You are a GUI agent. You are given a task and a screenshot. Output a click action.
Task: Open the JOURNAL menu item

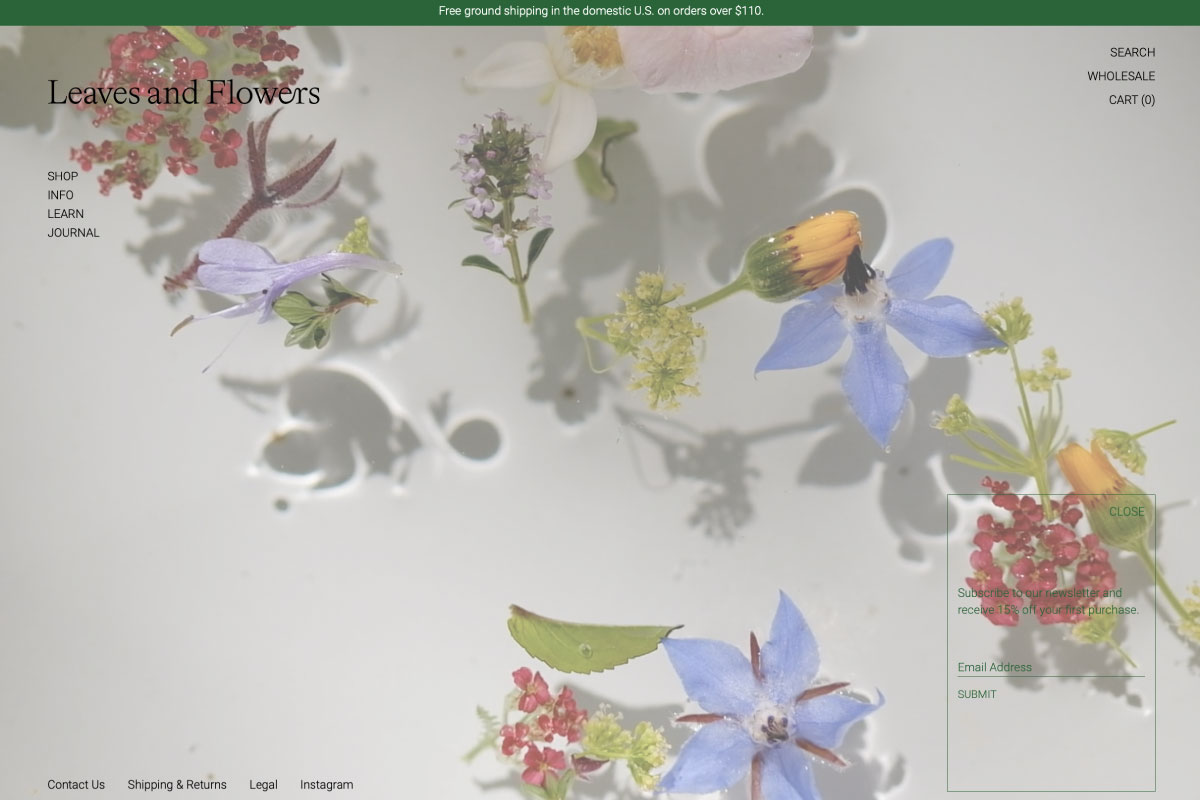(x=74, y=233)
